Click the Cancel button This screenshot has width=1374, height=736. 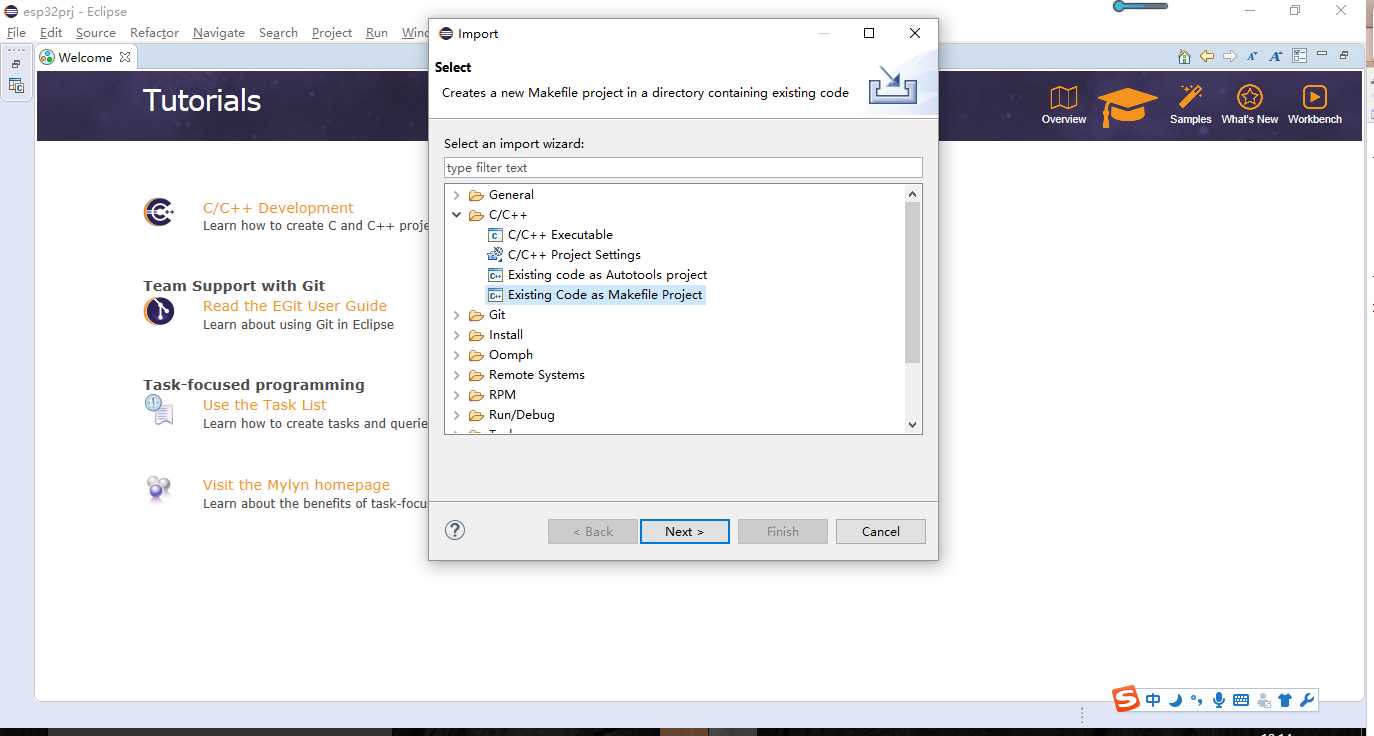coord(880,531)
